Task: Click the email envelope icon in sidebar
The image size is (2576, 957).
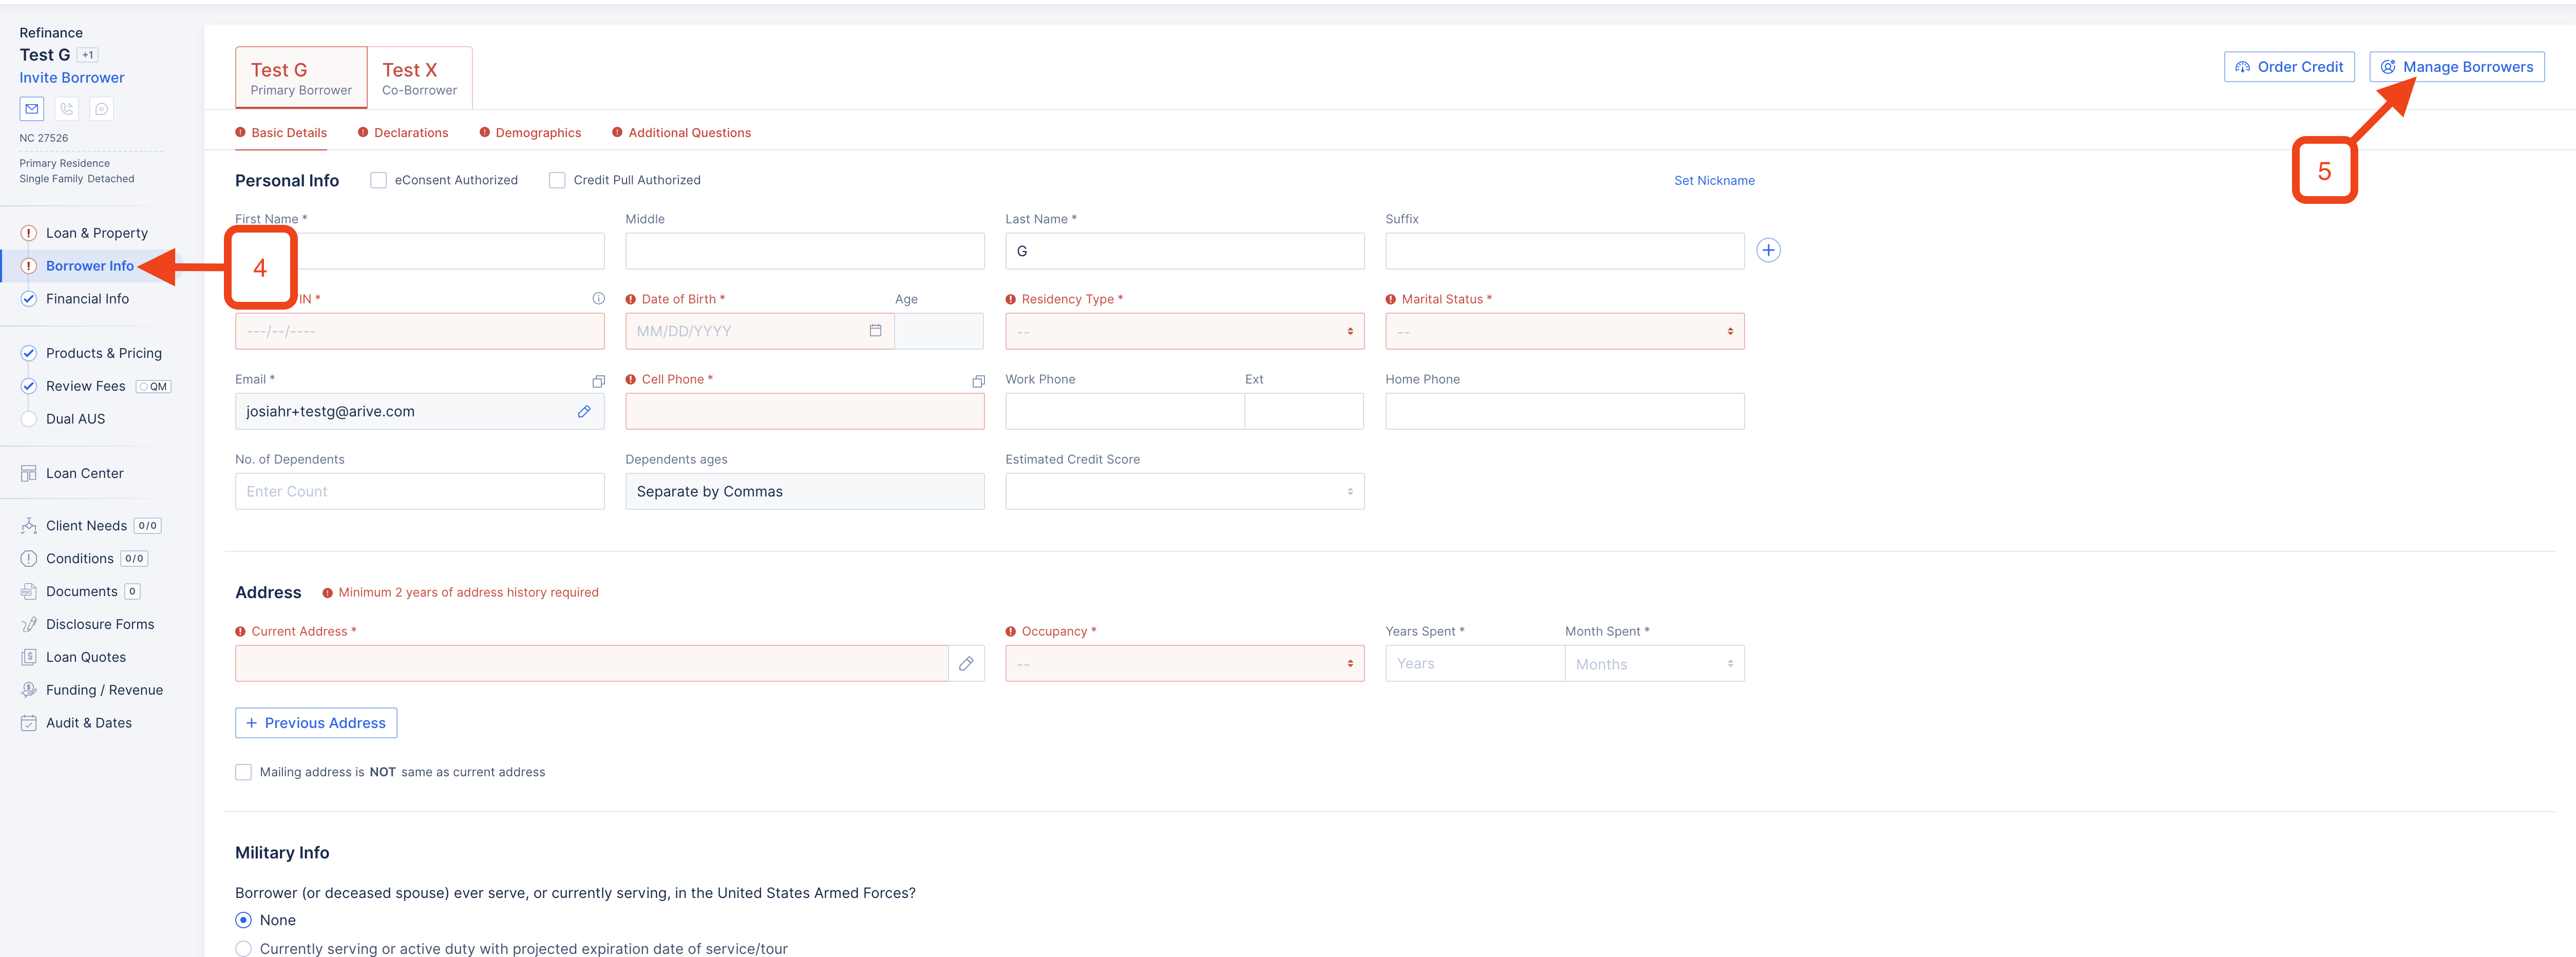Action: tap(31, 109)
